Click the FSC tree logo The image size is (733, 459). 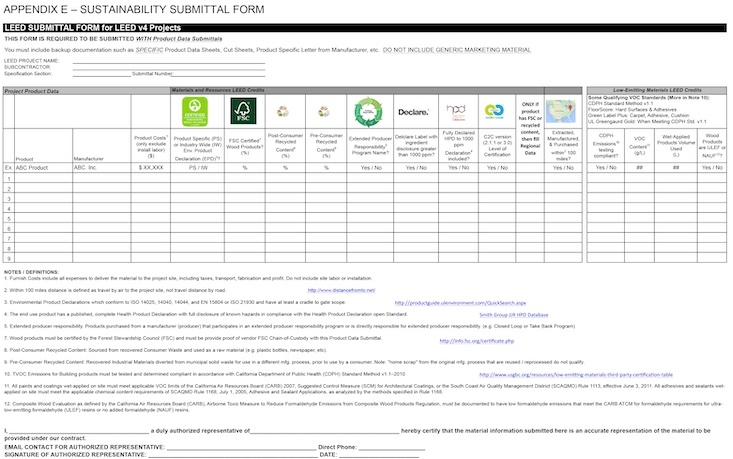243,111
